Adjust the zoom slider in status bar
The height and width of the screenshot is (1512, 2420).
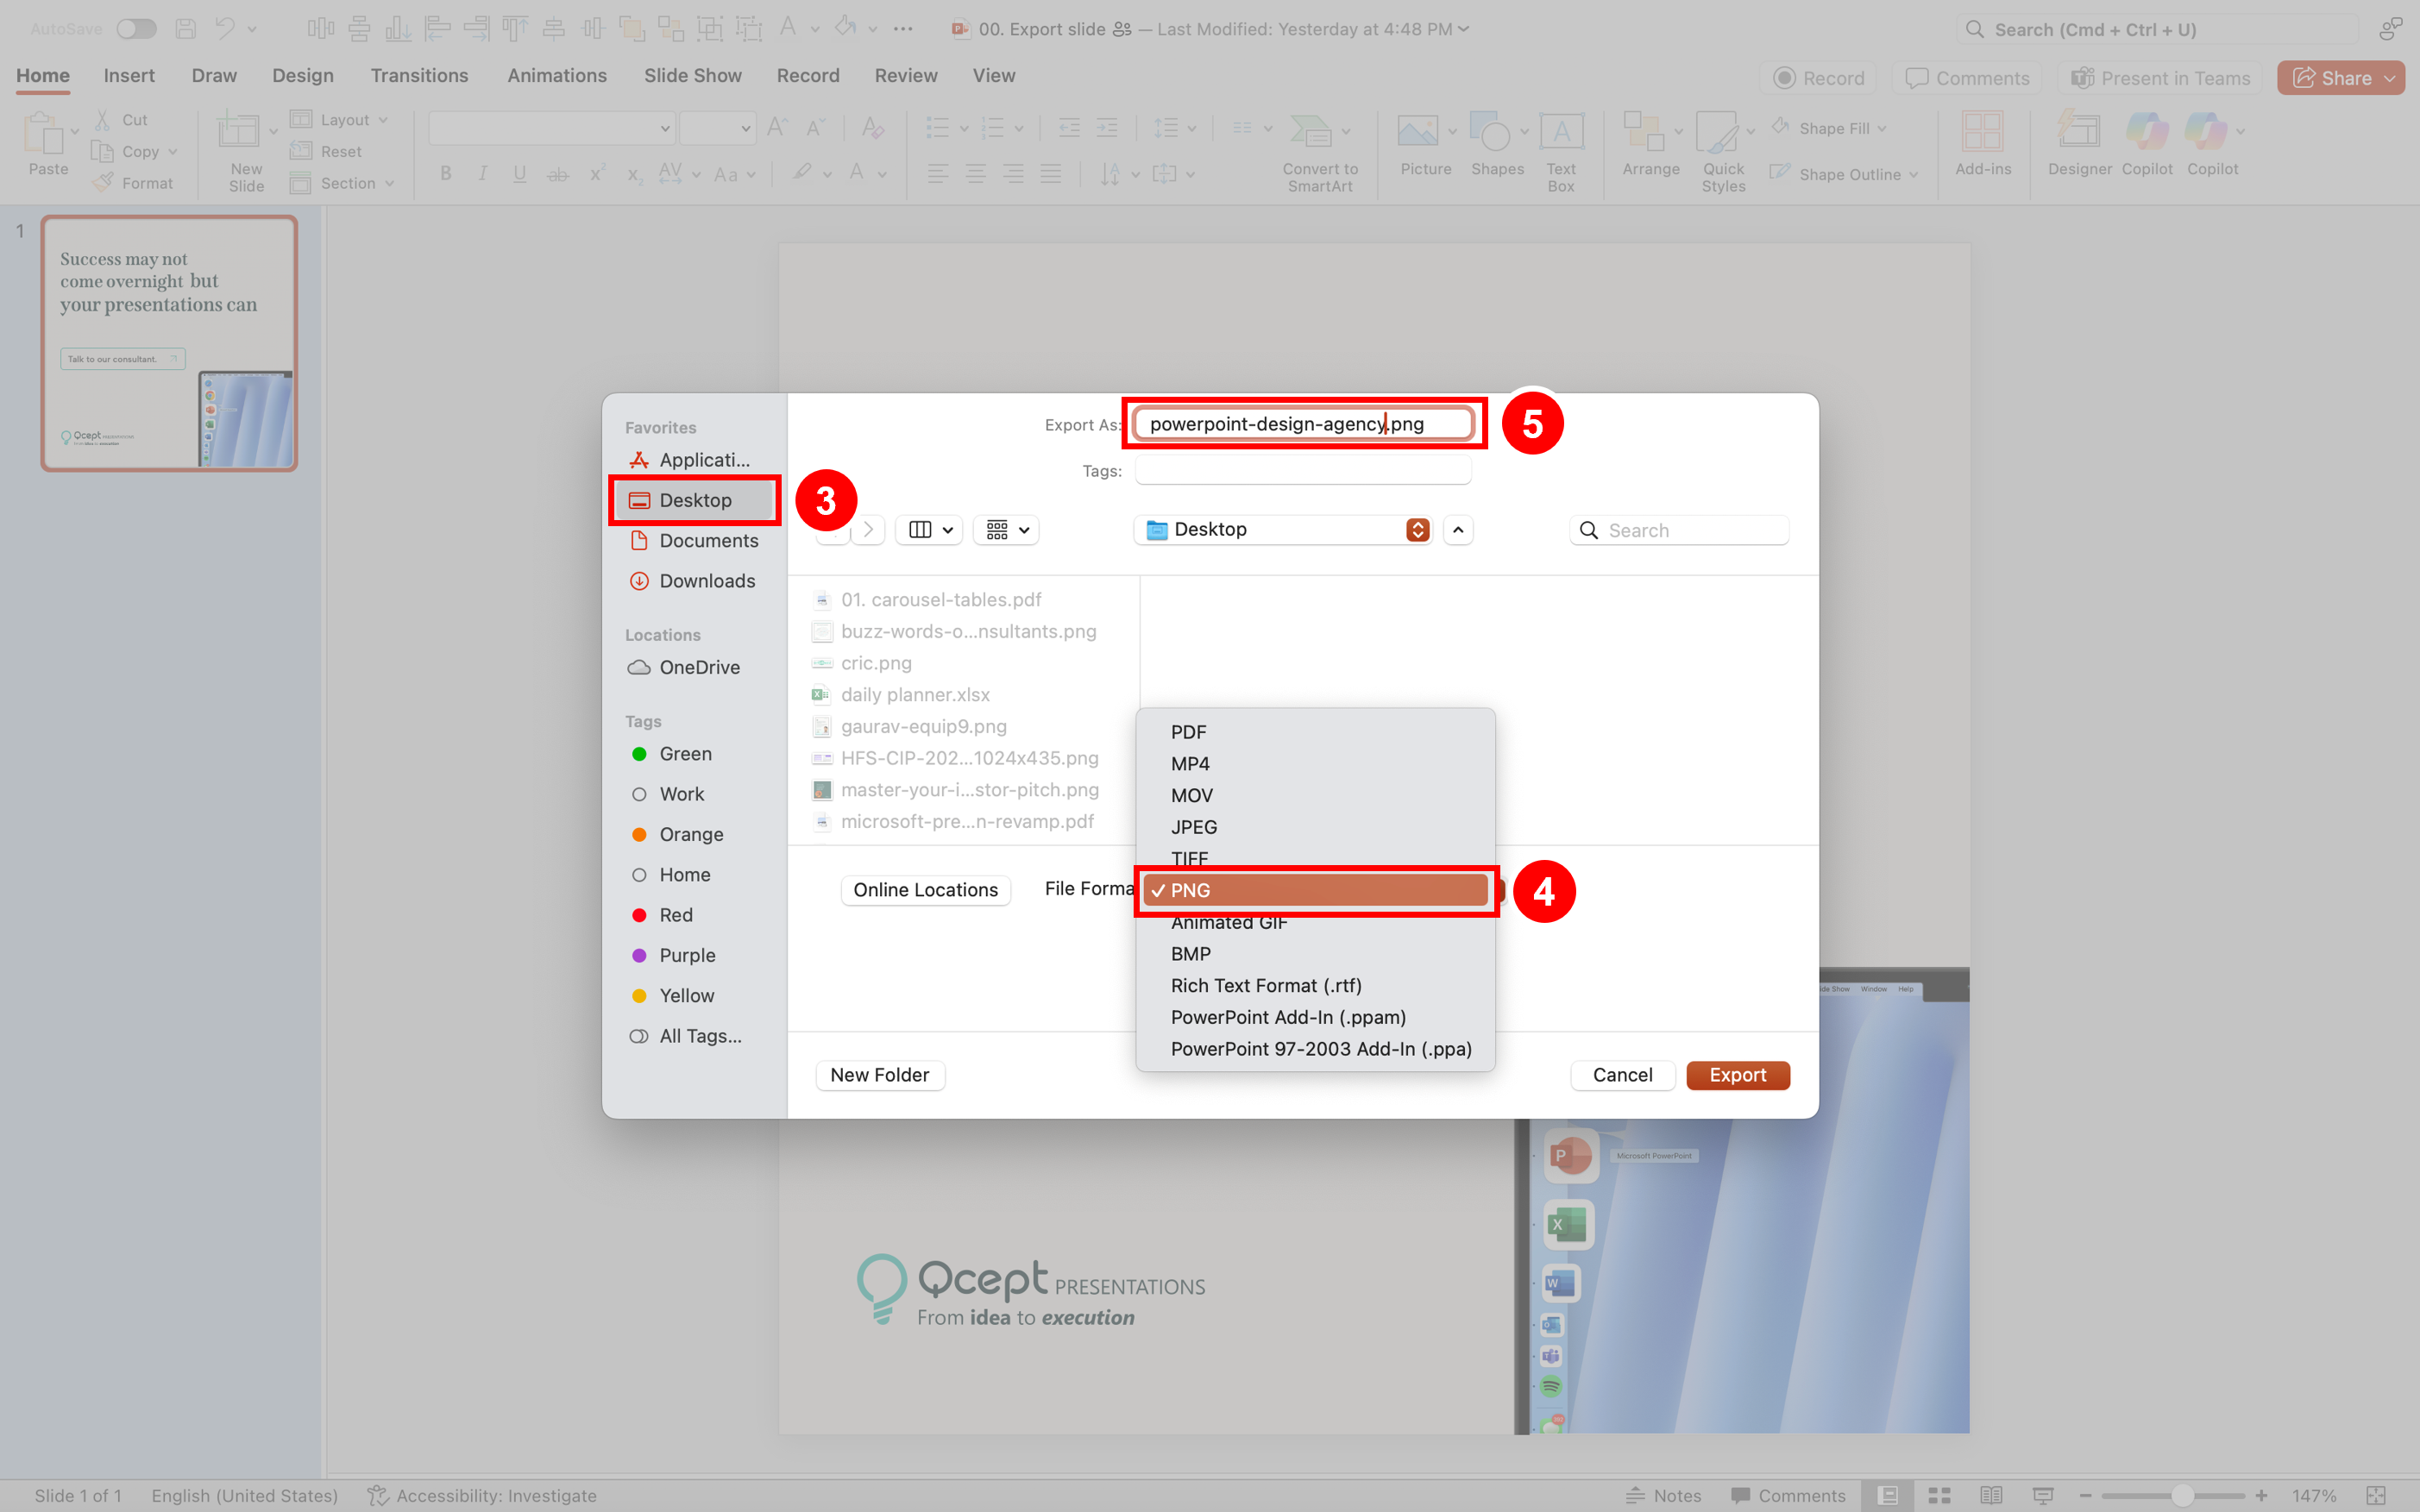(2182, 1496)
